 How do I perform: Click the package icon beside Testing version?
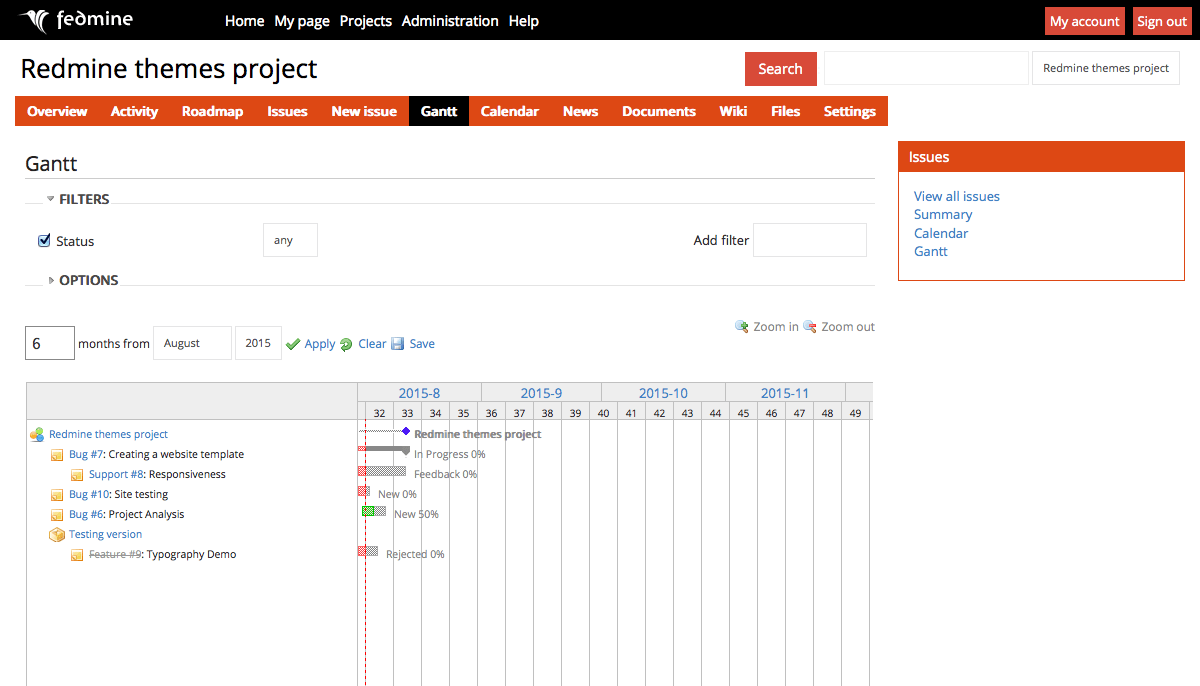(x=57, y=535)
